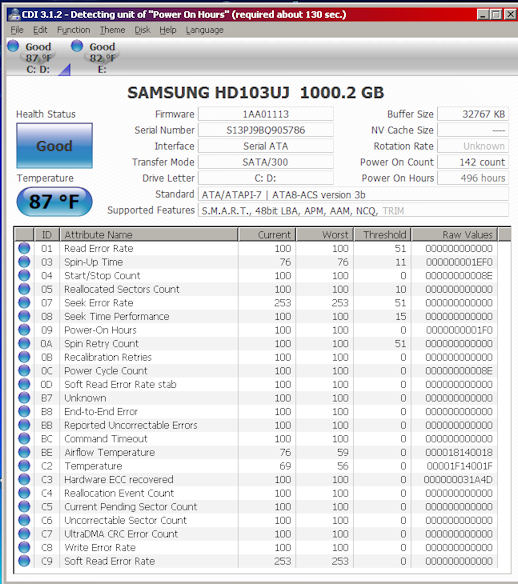Click the SAMSUNG HD103UJ model title
Image resolution: width=518 pixels, height=584 pixels.
255,93
